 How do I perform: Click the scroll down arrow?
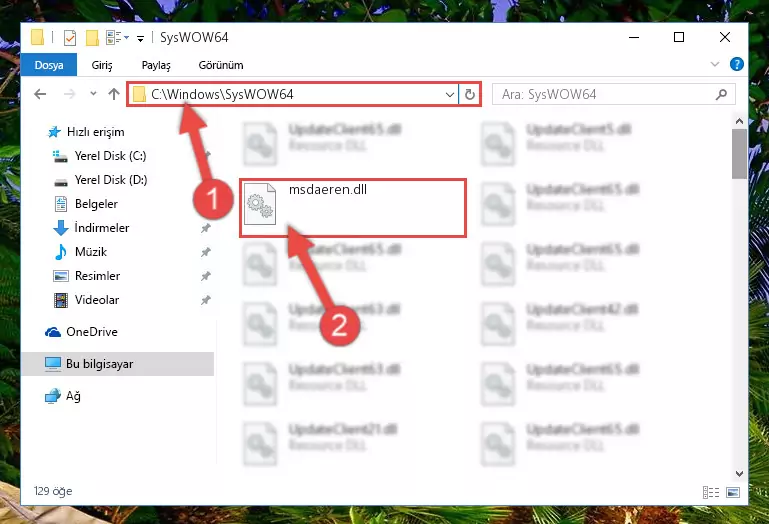[x=739, y=473]
